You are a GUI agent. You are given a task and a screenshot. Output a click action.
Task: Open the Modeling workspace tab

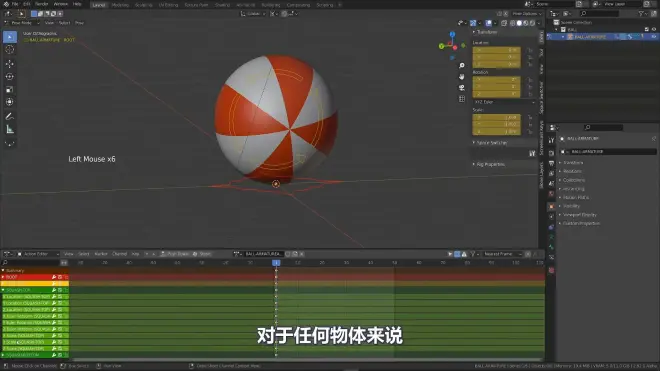(120, 5)
